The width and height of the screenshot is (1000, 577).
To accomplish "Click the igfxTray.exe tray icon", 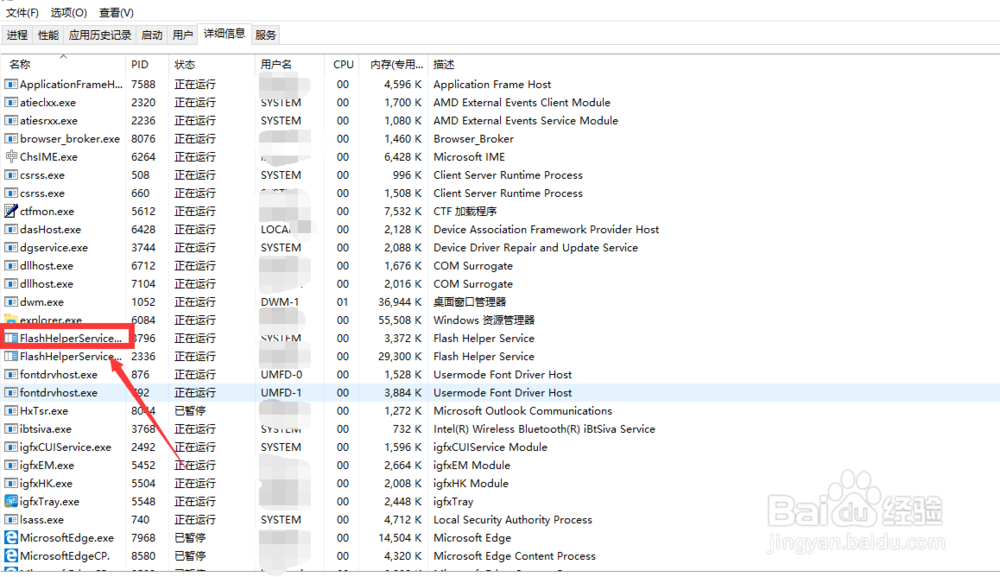I will pyautogui.click(x=11, y=501).
